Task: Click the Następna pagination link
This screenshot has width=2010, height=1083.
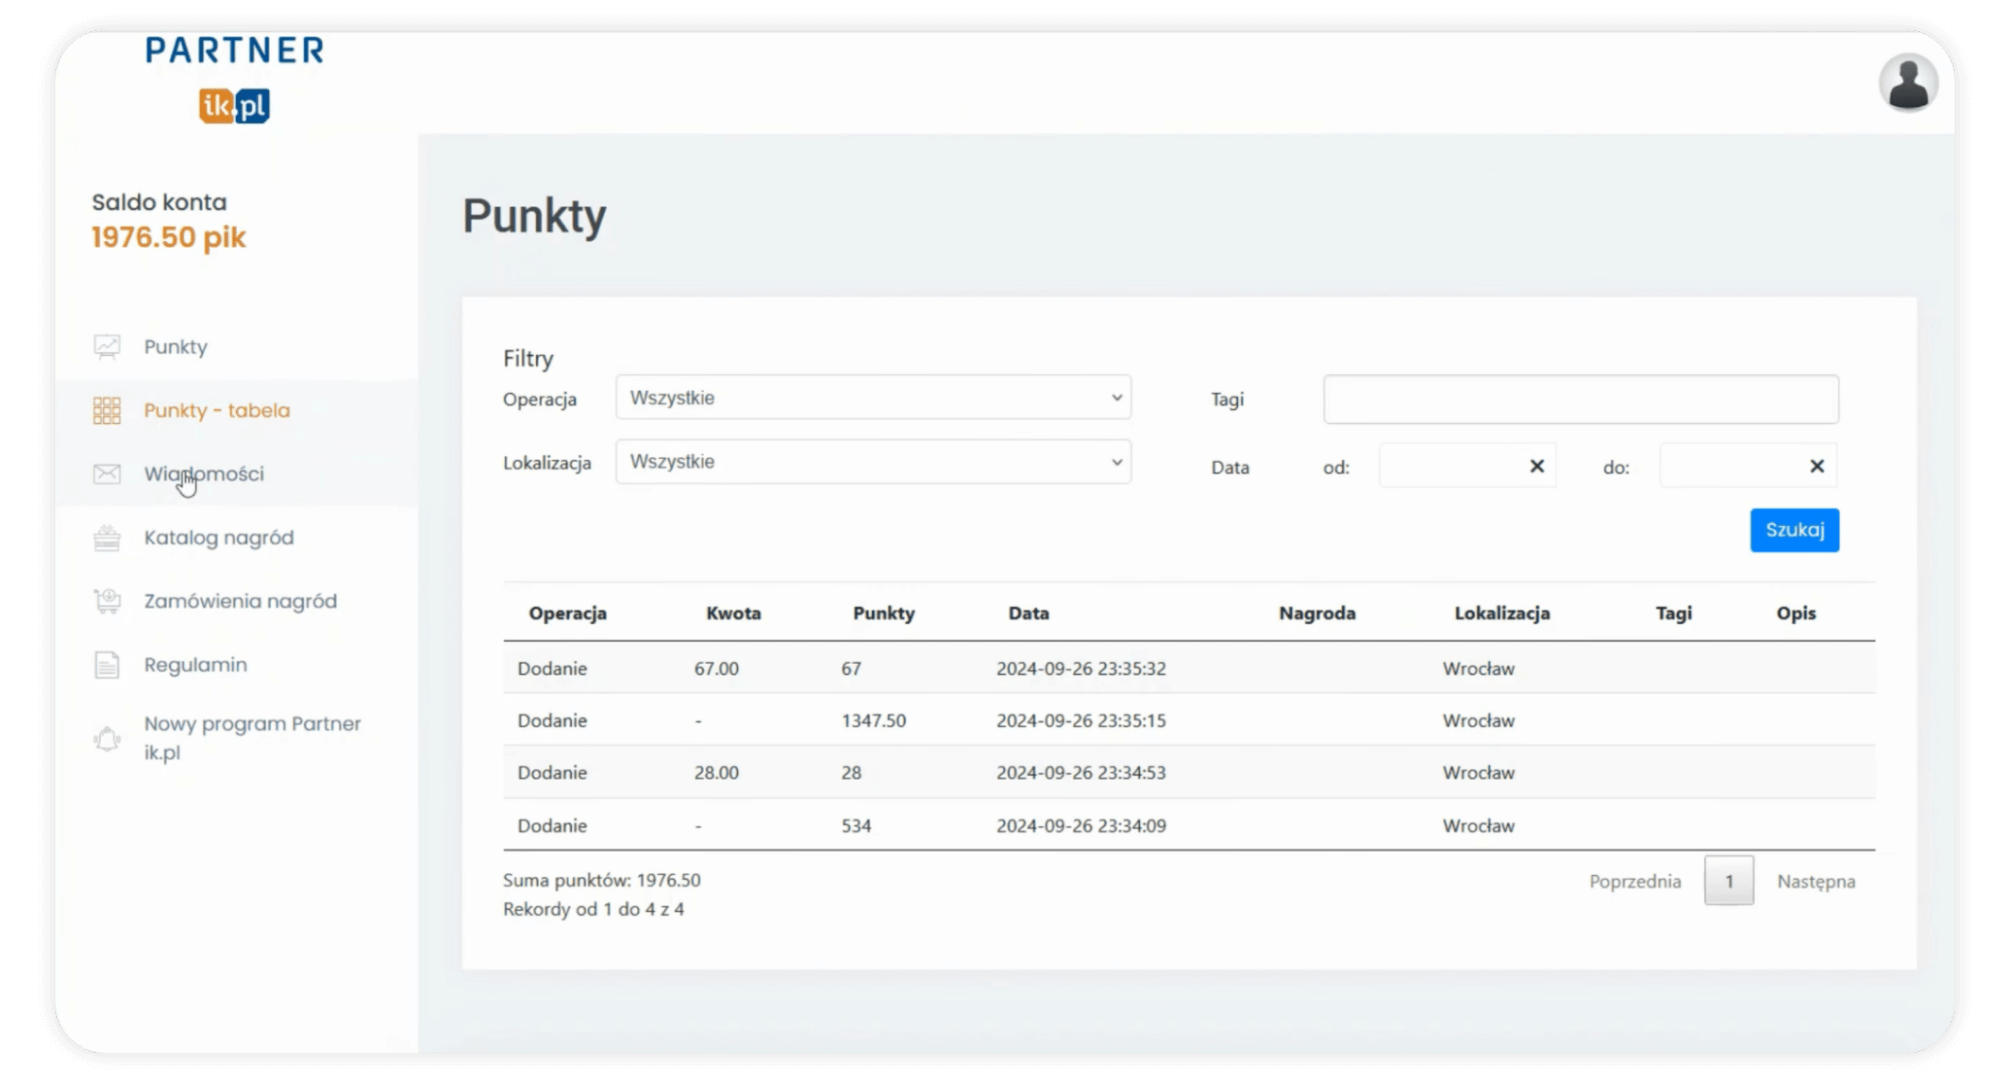Action: [1815, 882]
